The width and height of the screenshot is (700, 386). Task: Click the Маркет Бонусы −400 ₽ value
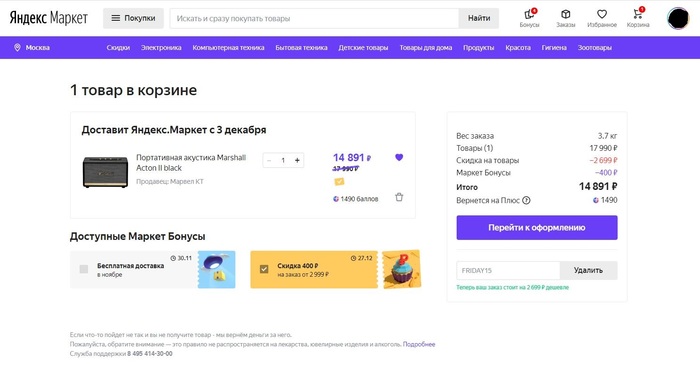[x=606, y=173]
